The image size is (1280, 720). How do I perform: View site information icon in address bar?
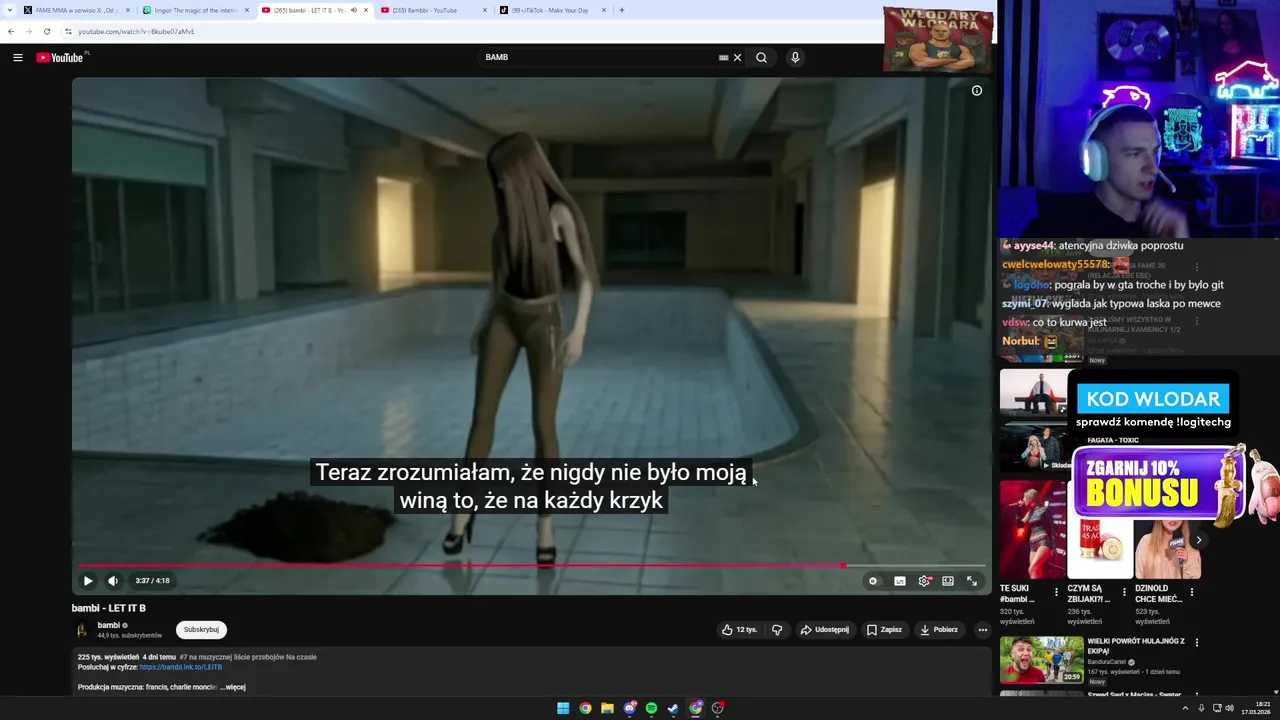(68, 31)
